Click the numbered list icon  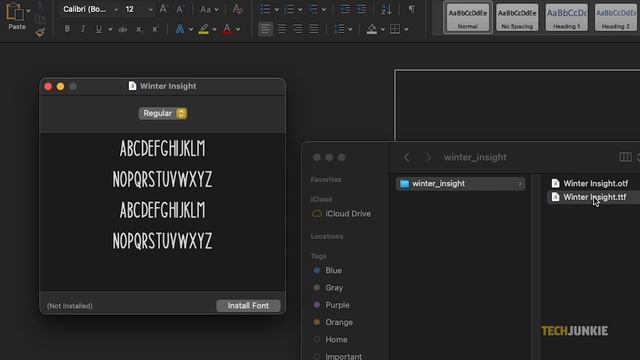[x=289, y=9]
